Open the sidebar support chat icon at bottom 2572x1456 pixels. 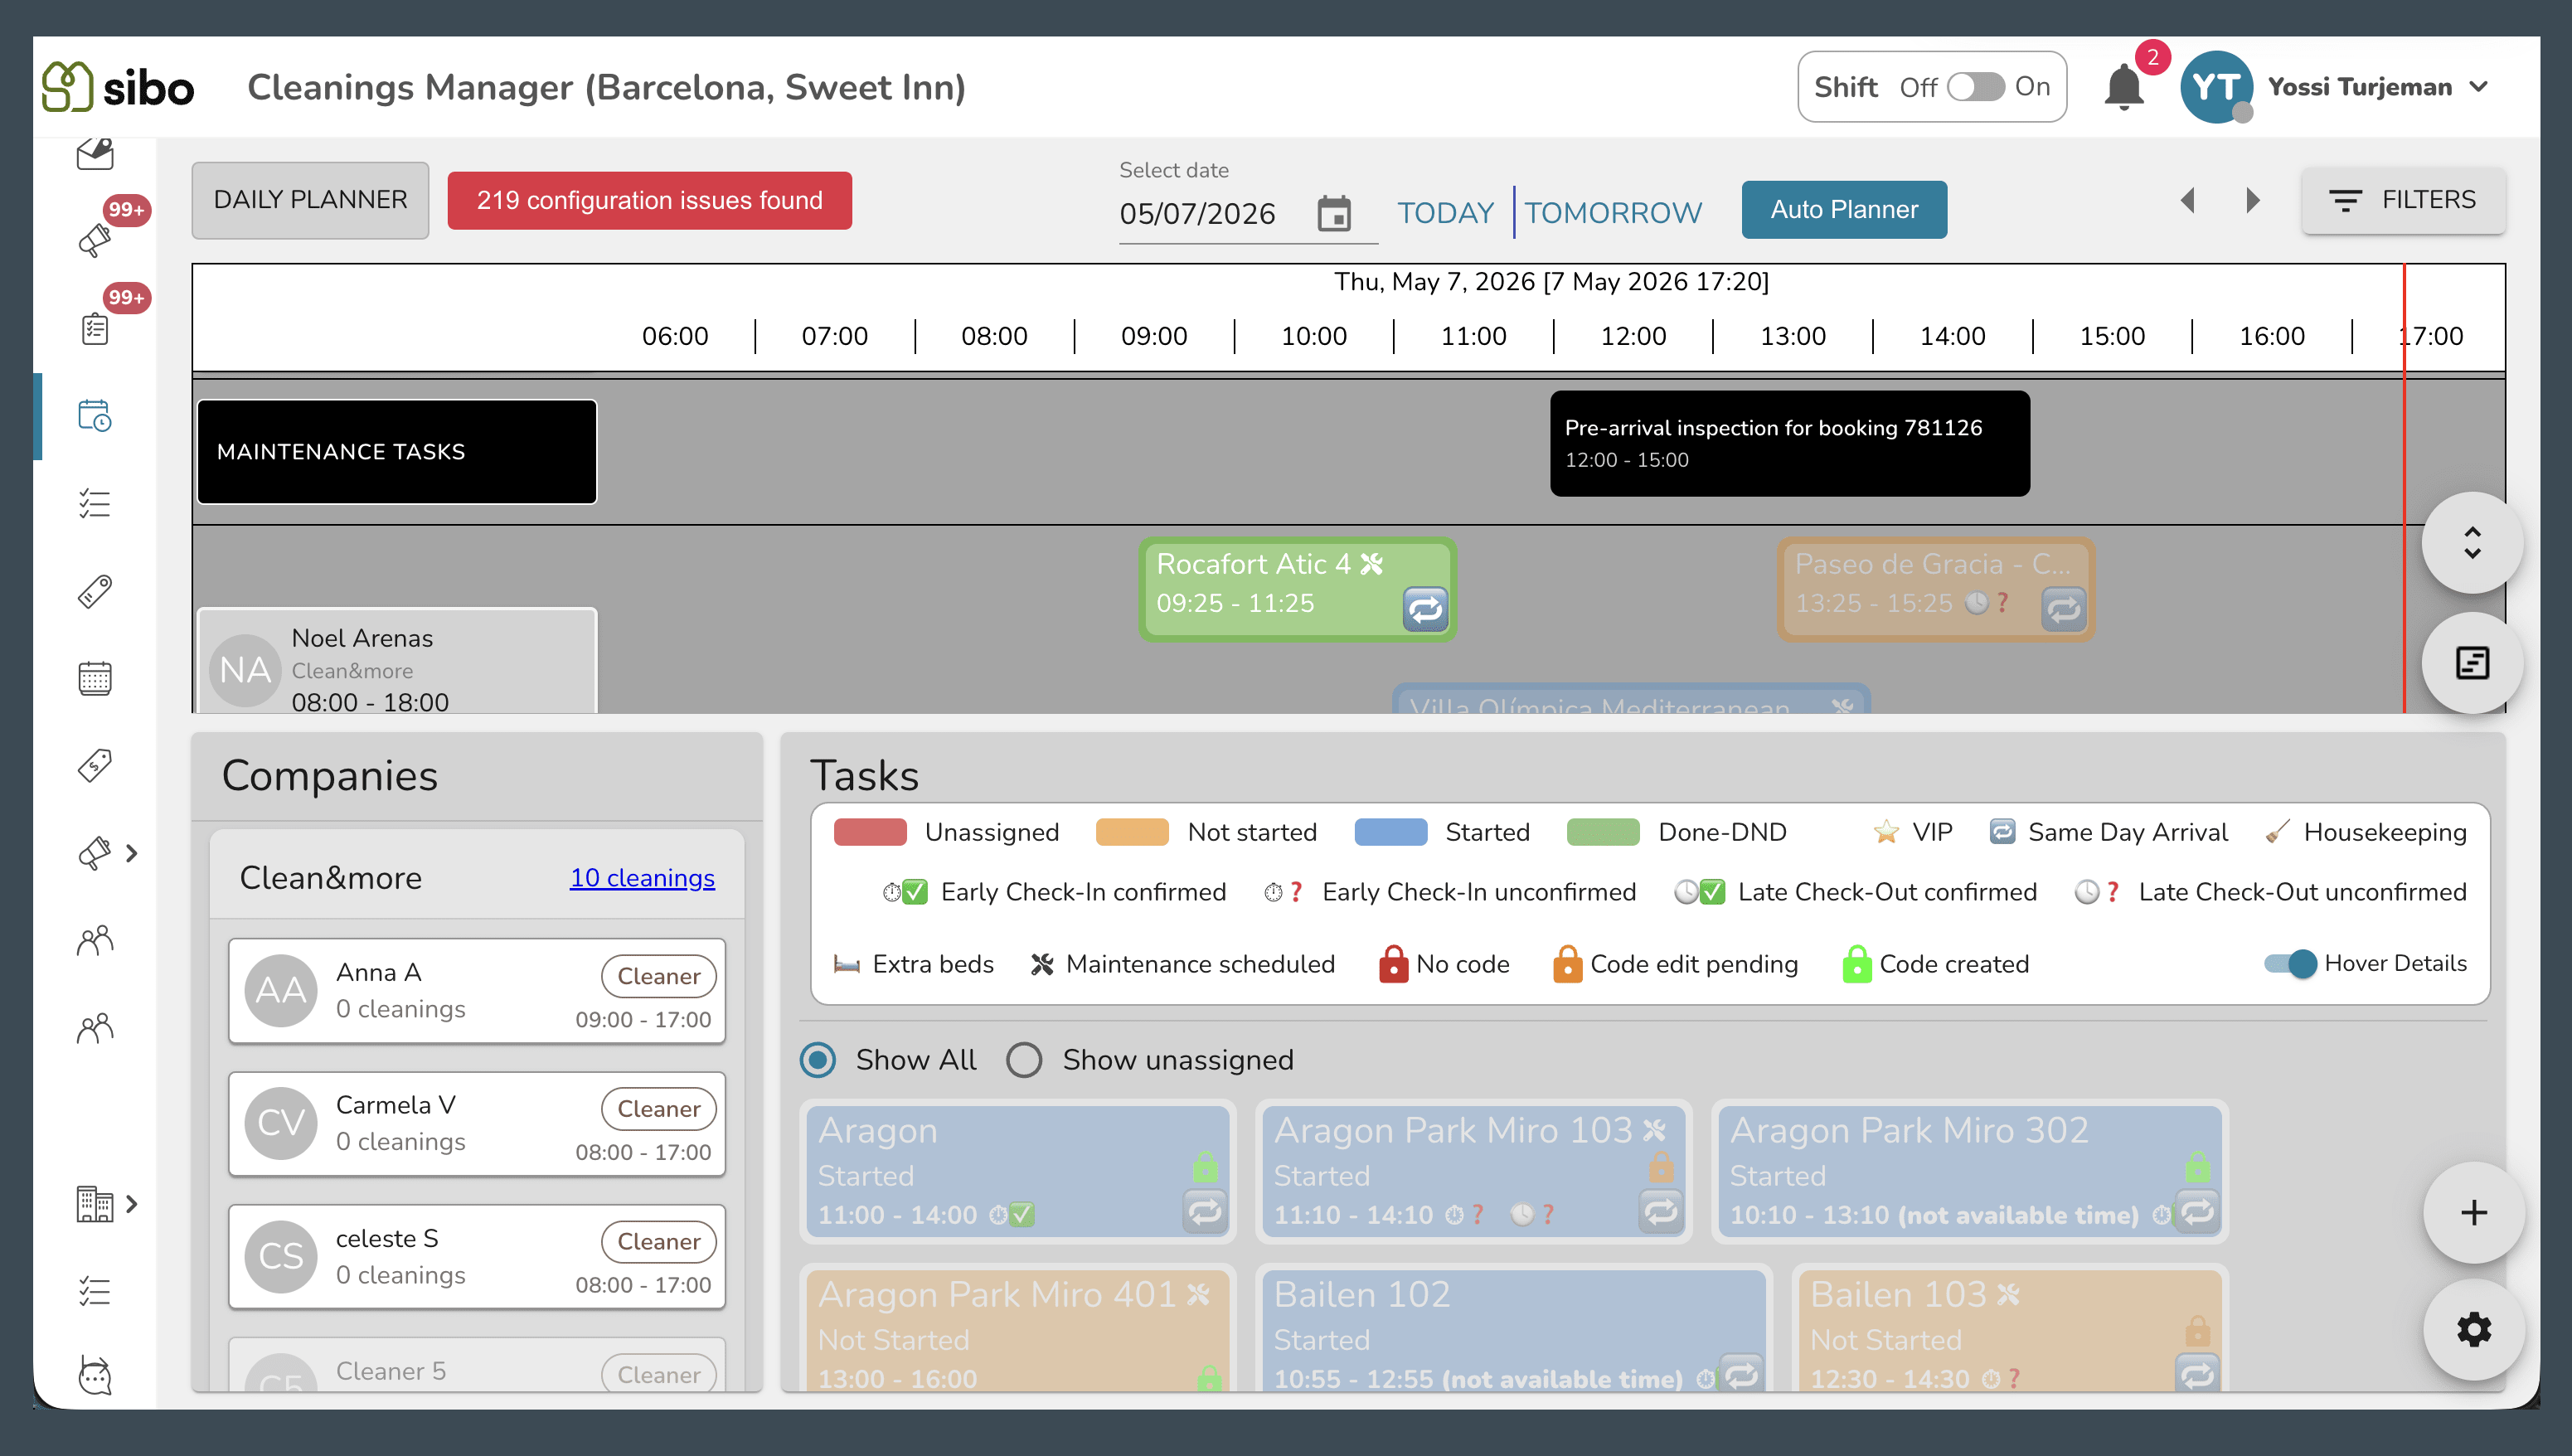pos(95,1376)
